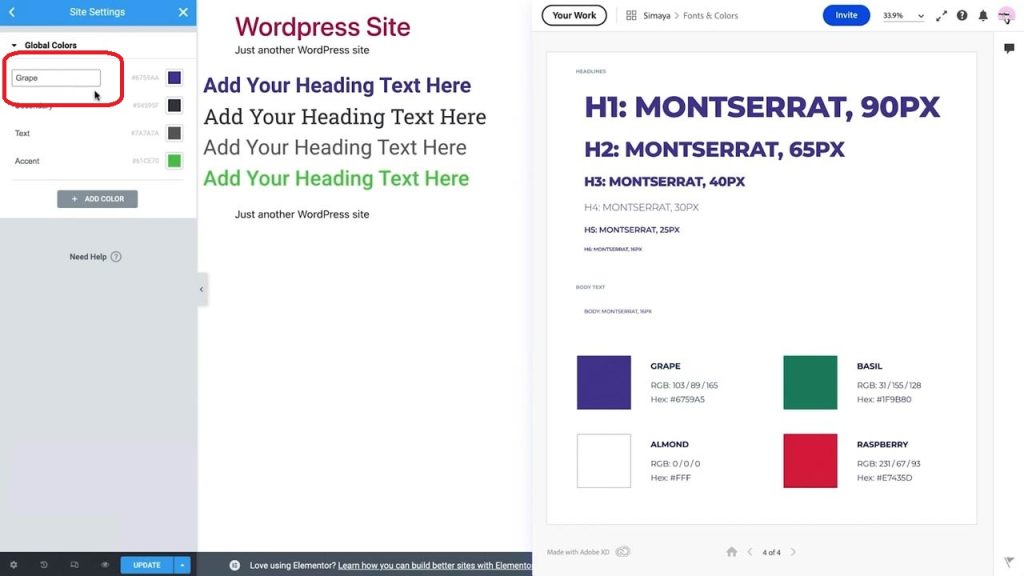The width and height of the screenshot is (1024, 576).
Task: Click the 4 of 4 page indicator
Action: (x=771, y=552)
